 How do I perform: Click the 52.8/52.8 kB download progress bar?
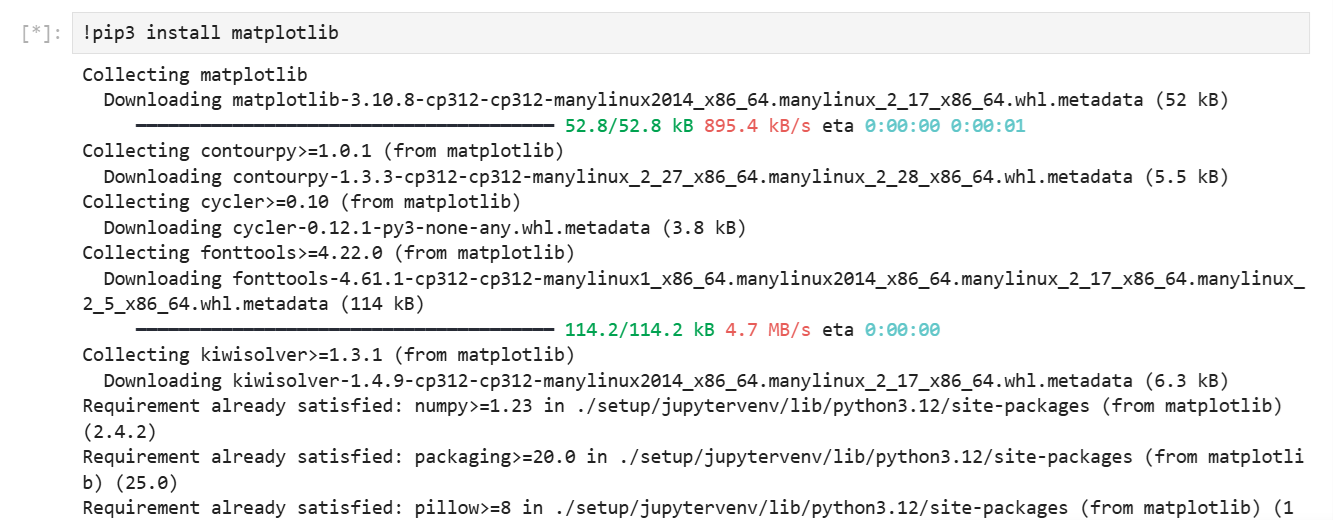[x=344, y=126]
